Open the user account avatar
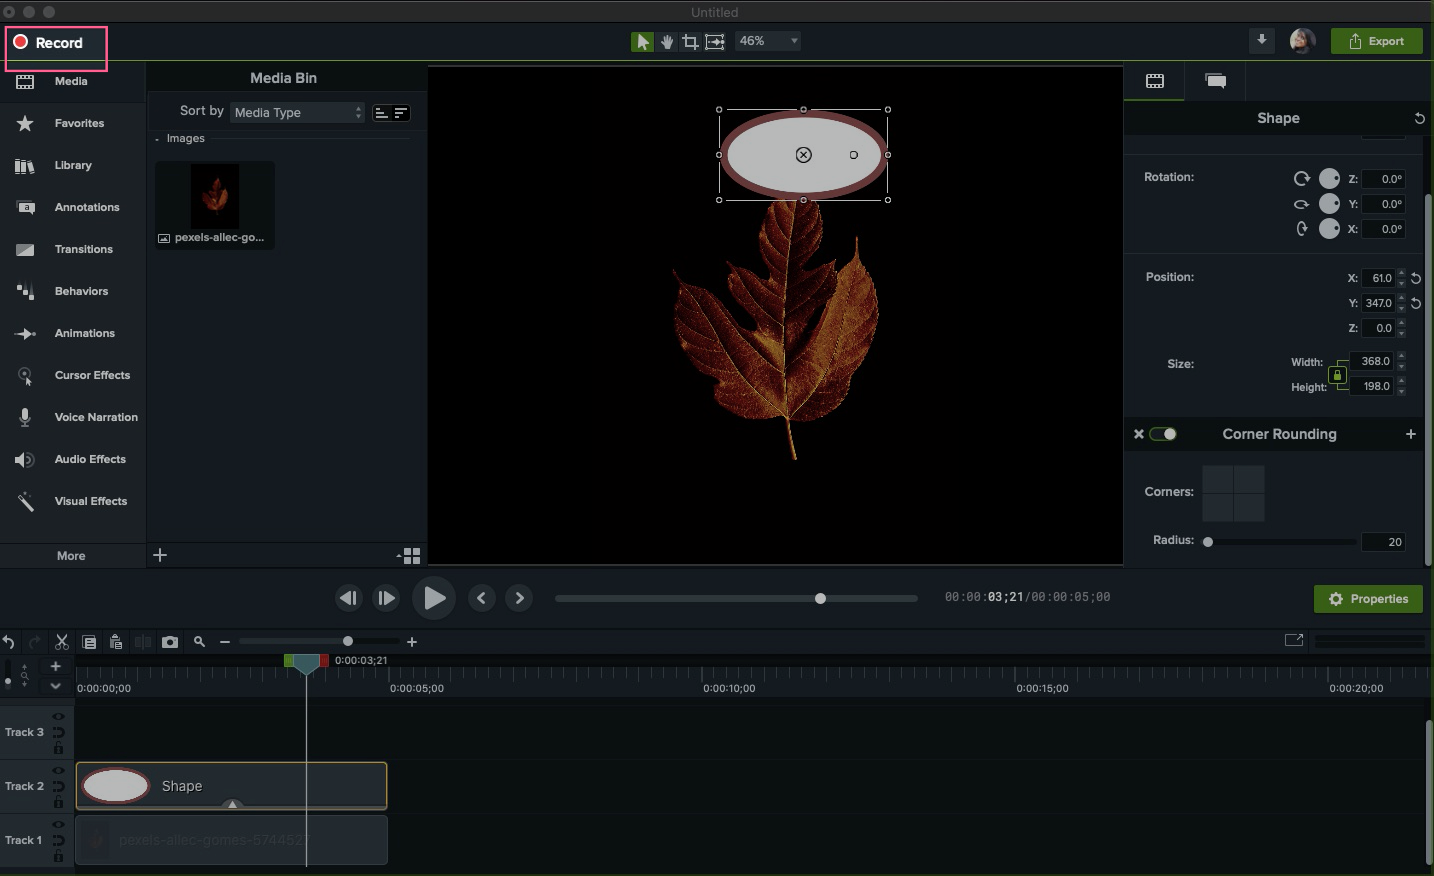Viewport: 1434px width, 876px height. pos(1302,41)
